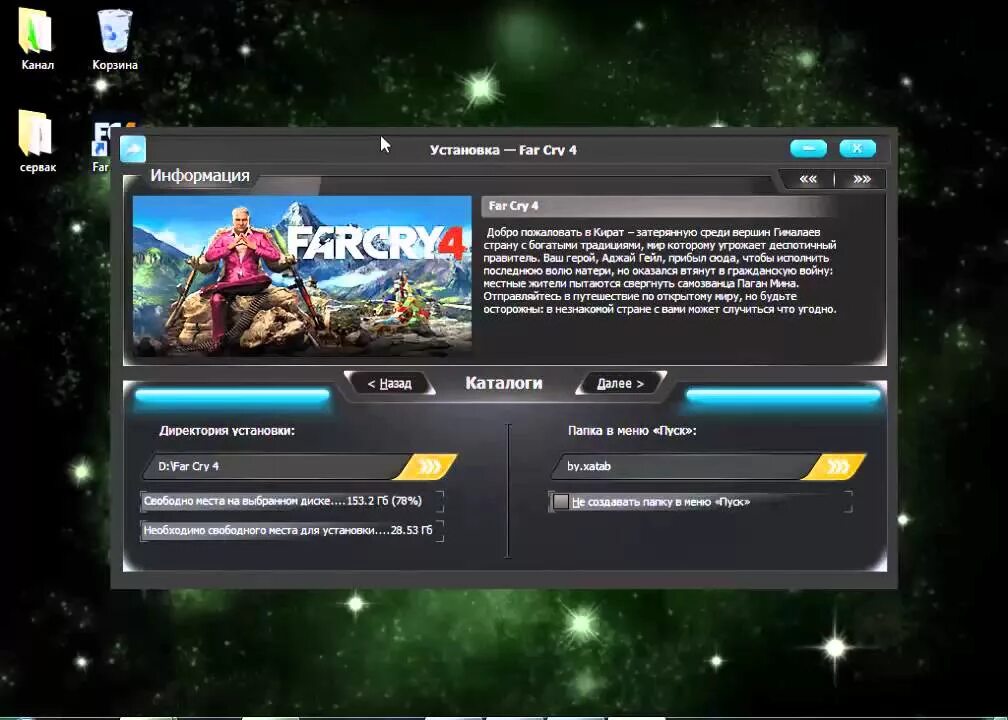Image resolution: width=1008 pixels, height=720 pixels.
Task: Click the Информация panel heading
Action: point(200,176)
